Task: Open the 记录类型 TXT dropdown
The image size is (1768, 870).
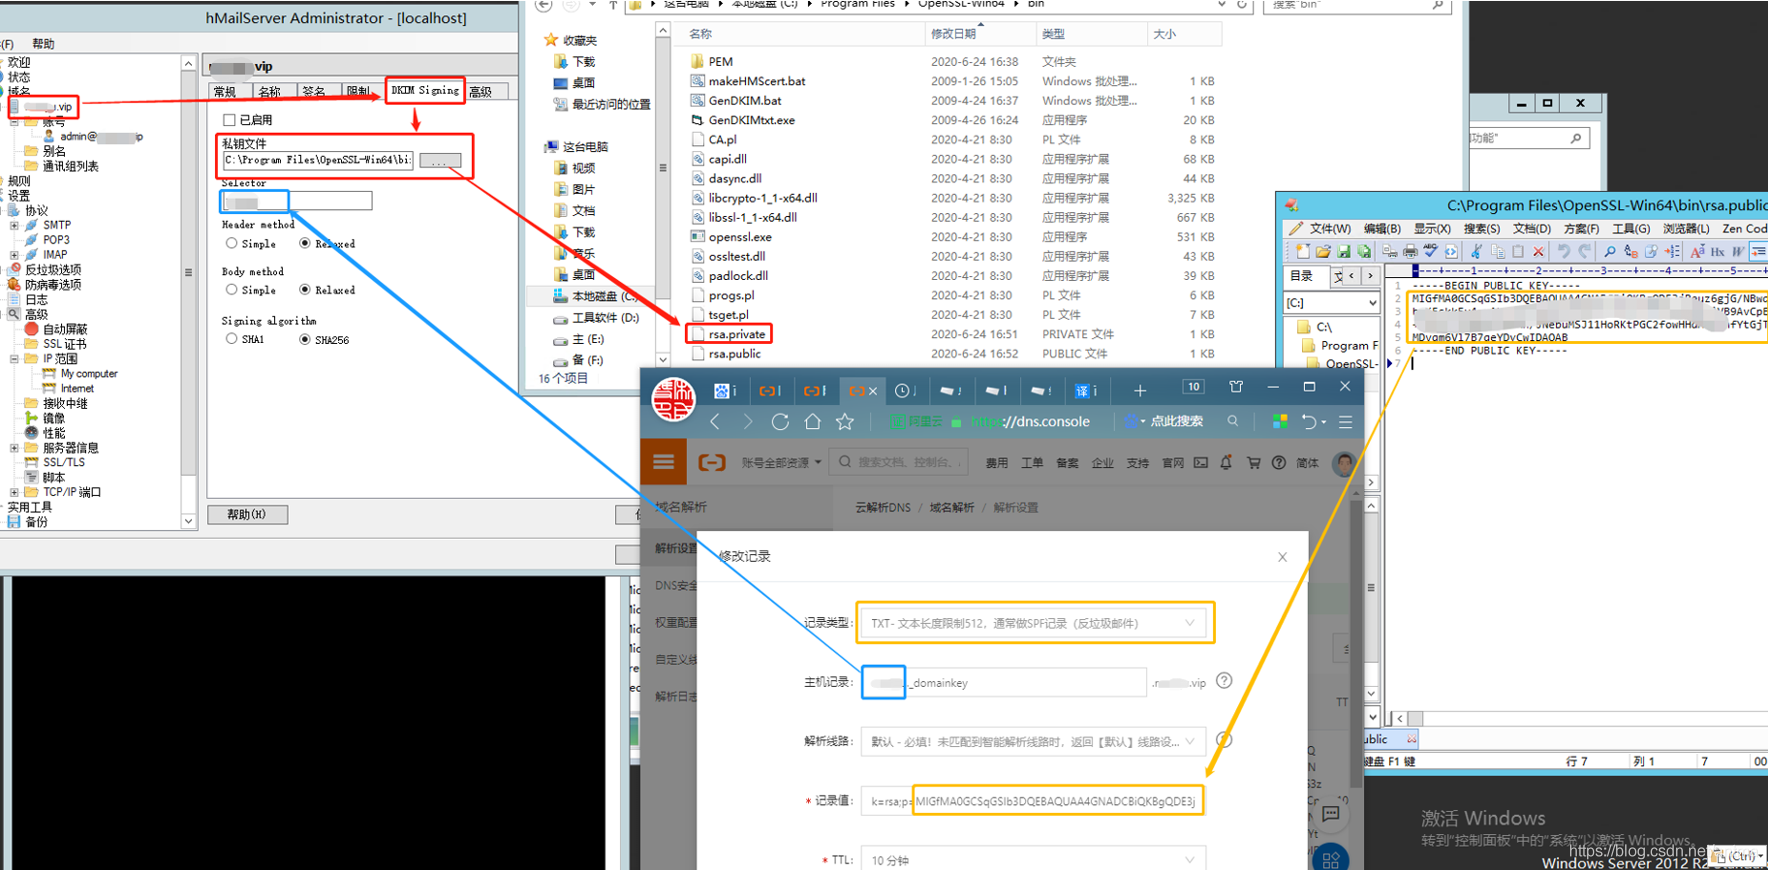Action: 1034,623
